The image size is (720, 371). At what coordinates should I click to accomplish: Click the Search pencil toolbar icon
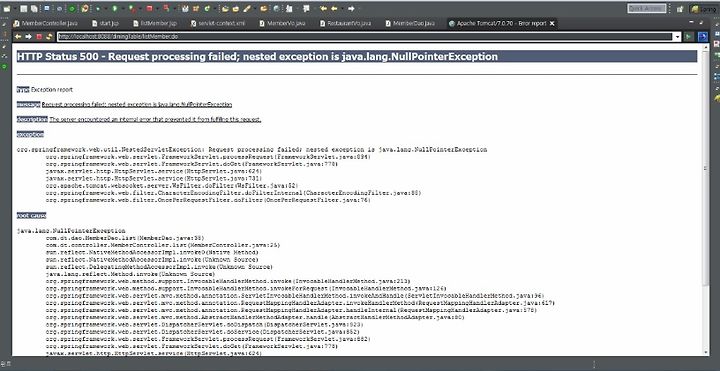coord(246,9)
